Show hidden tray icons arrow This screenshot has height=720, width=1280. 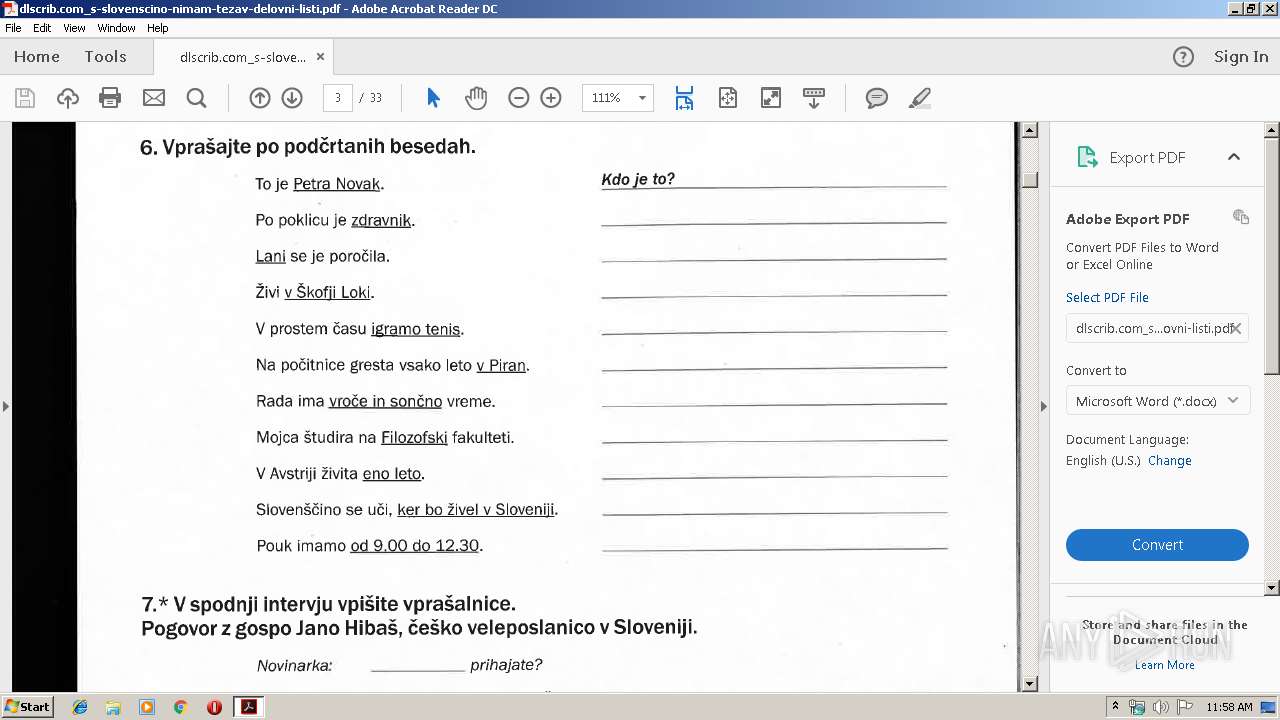[1116, 707]
